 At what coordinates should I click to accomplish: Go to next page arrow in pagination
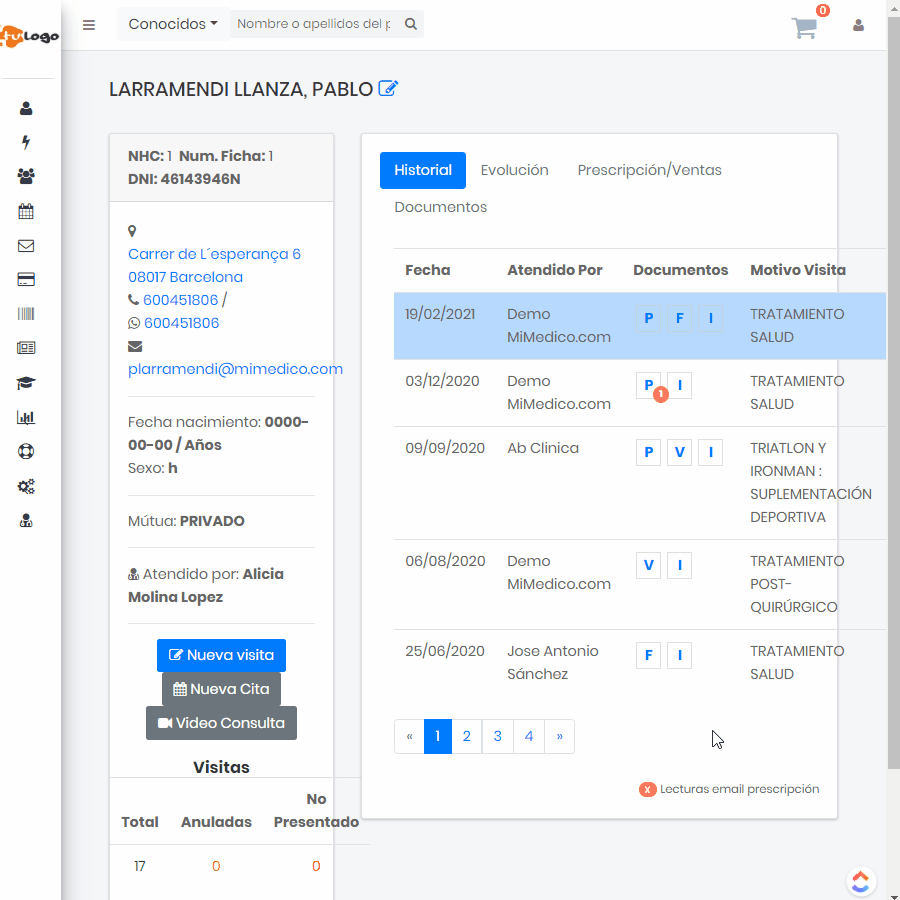pyautogui.click(x=559, y=737)
